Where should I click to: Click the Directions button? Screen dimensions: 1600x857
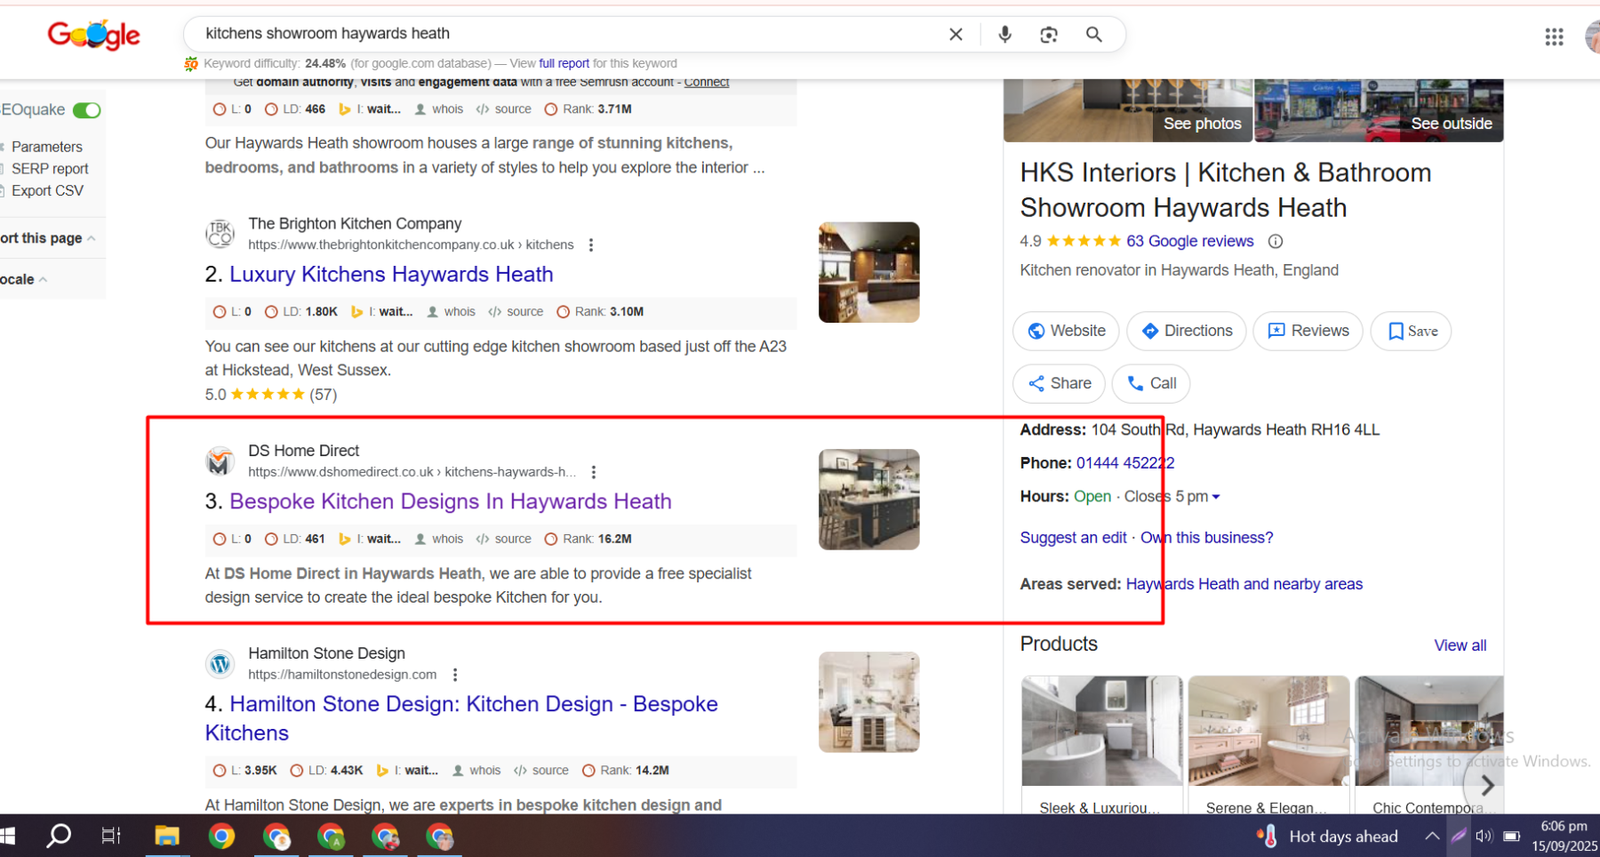[x=1186, y=331]
